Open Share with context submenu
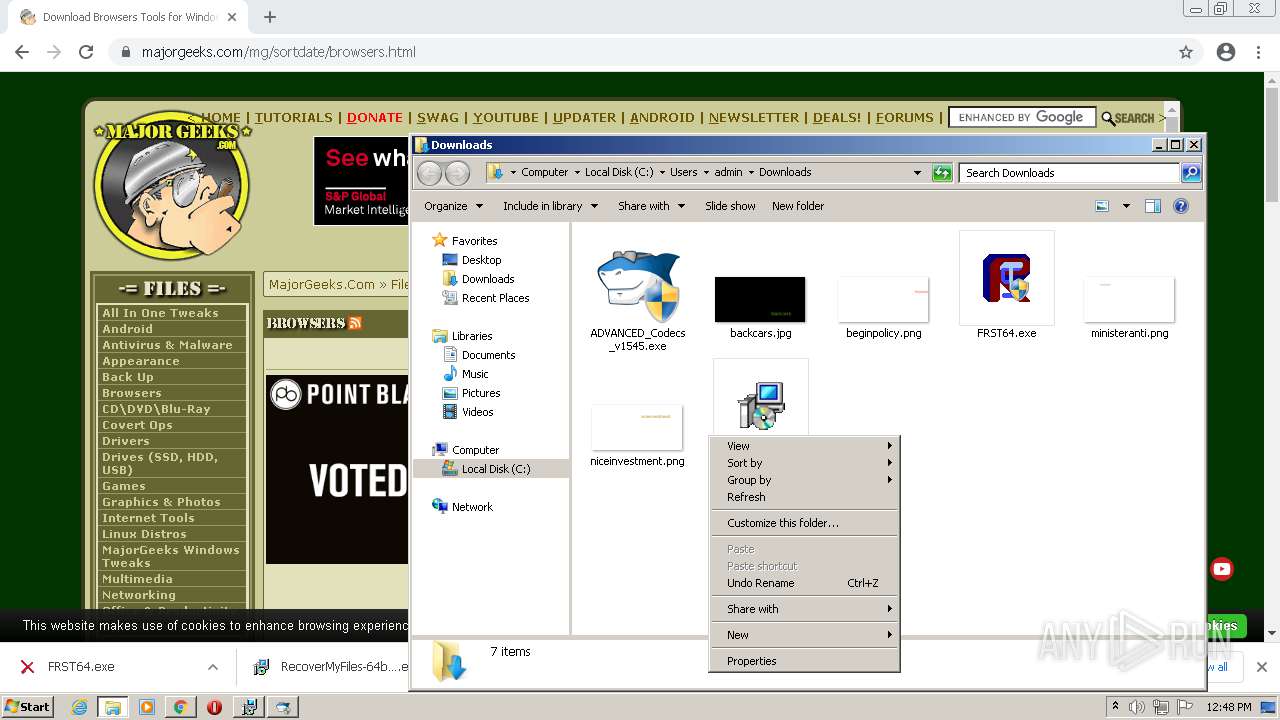This screenshot has height=720, width=1280. 805,609
